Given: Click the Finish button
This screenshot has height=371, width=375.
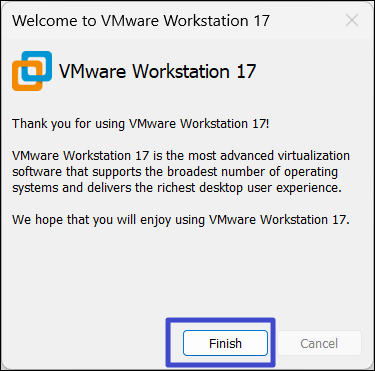Looking at the screenshot, I should point(225,343).
